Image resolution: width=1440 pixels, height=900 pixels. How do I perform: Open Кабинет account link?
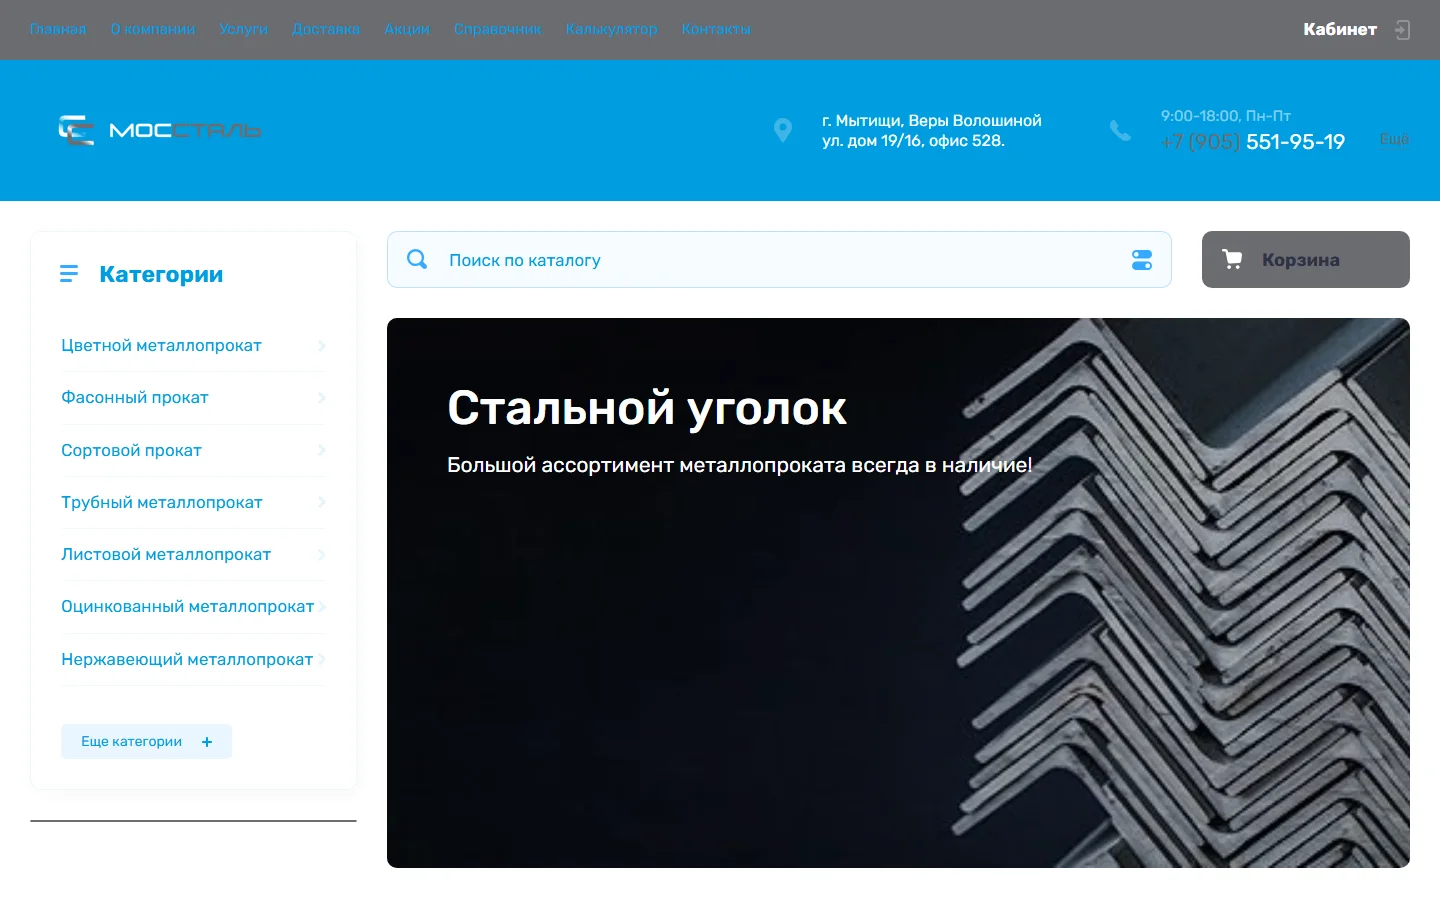1340,30
